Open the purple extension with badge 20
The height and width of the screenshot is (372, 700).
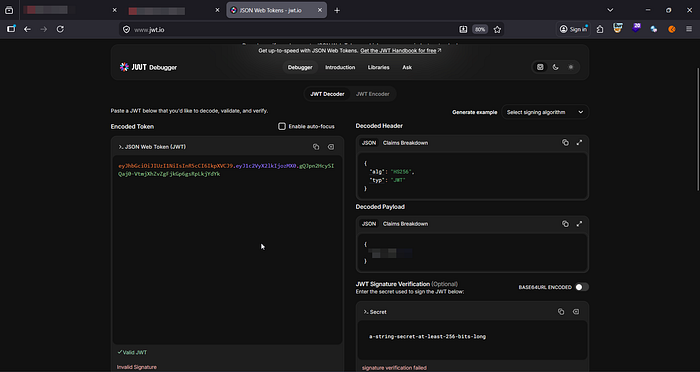coord(636,29)
